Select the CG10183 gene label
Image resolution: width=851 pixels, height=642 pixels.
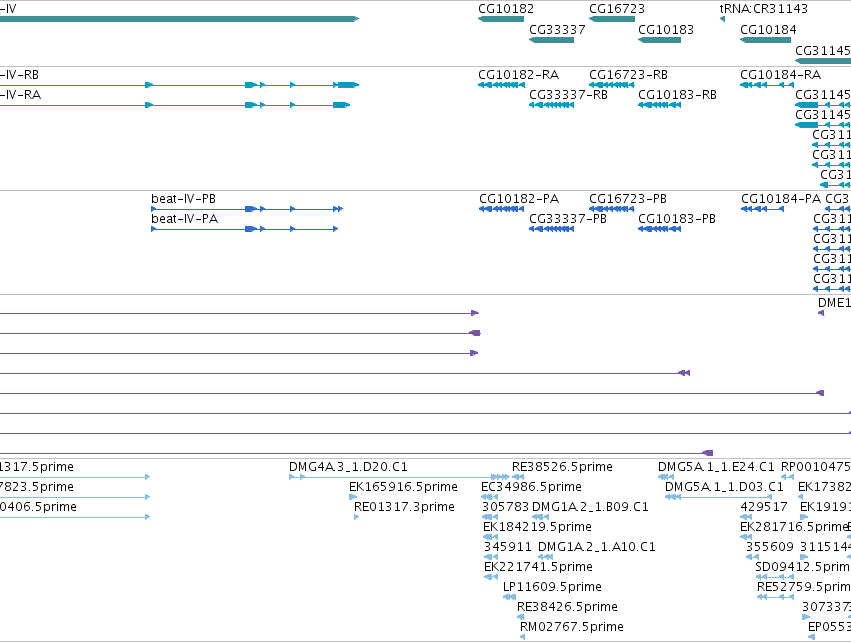[666, 29]
